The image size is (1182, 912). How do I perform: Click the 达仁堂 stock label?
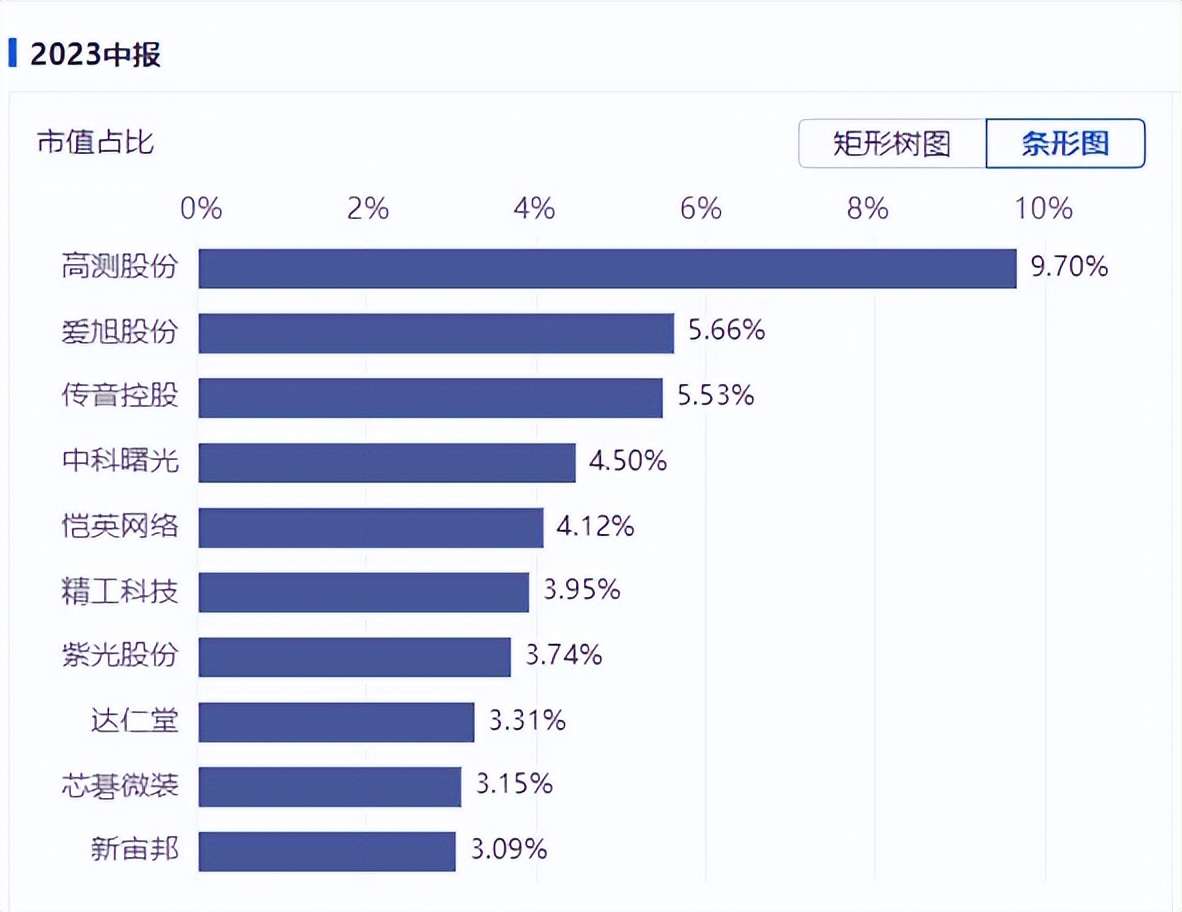(134, 722)
